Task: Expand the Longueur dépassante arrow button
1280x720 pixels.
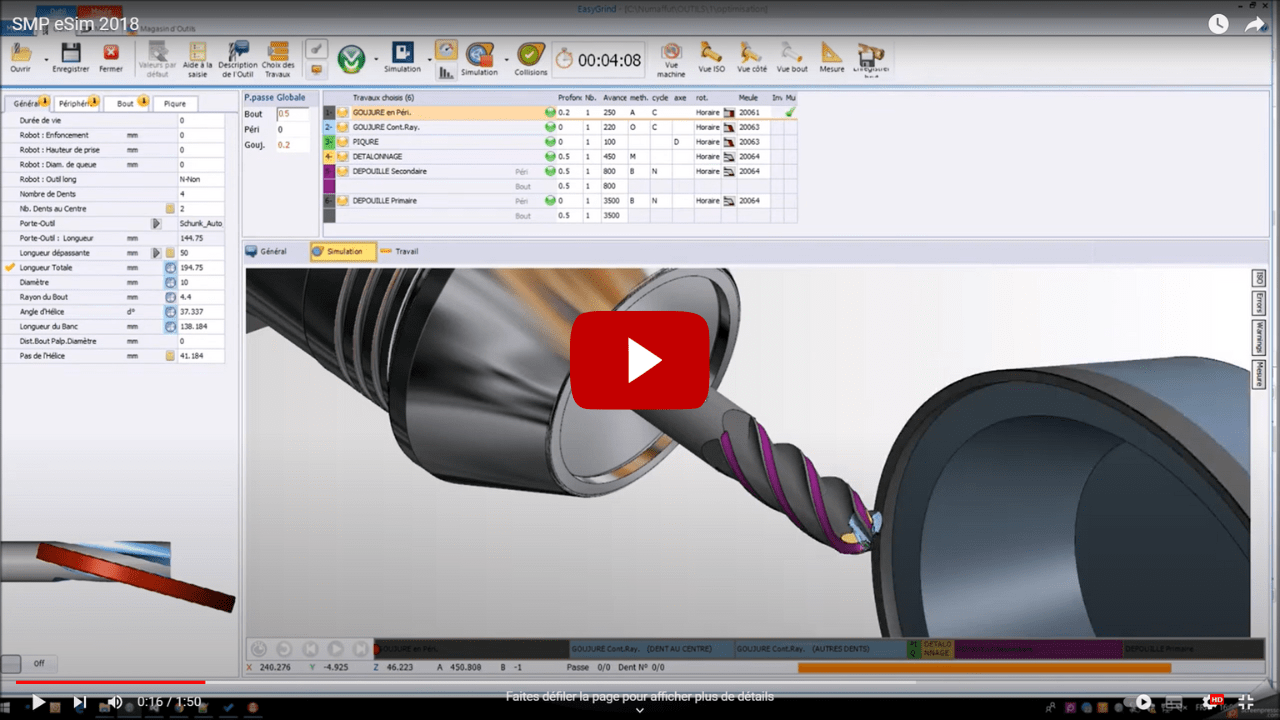Action: [x=156, y=253]
